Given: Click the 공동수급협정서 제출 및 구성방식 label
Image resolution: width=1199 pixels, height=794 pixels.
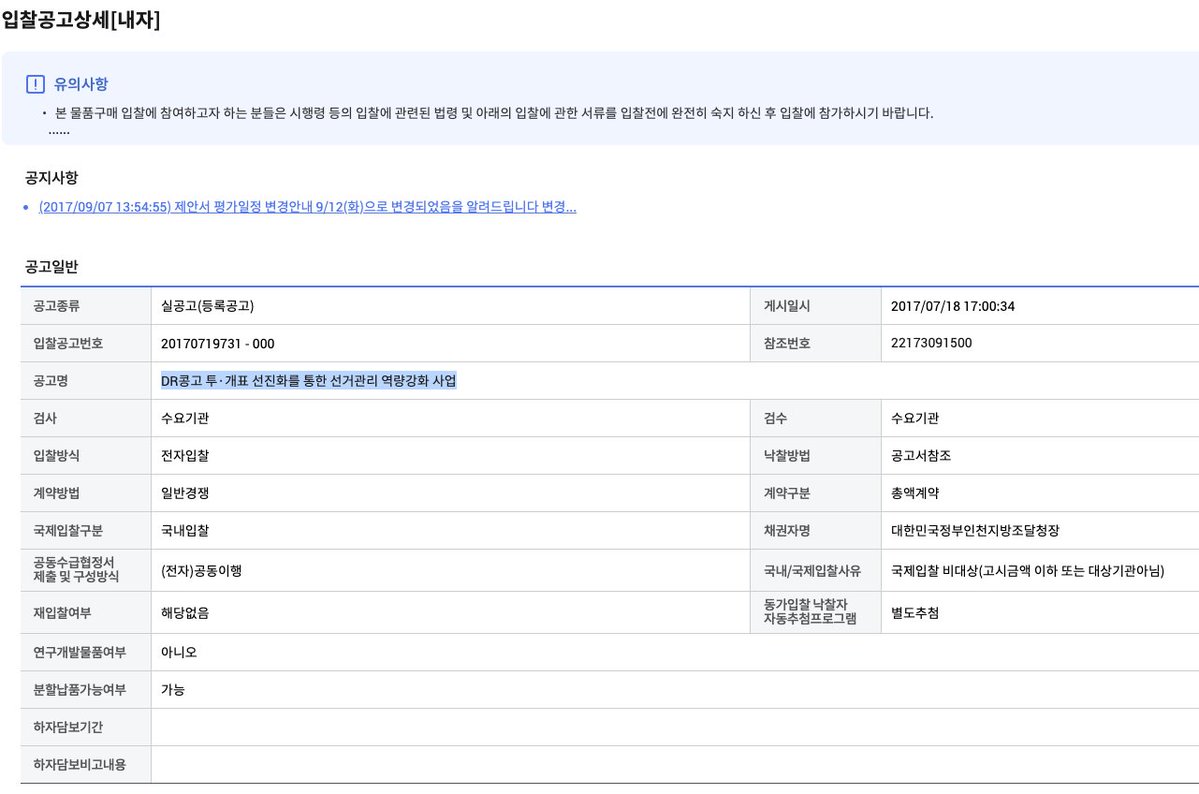Looking at the screenshot, I should tap(76, 569).
